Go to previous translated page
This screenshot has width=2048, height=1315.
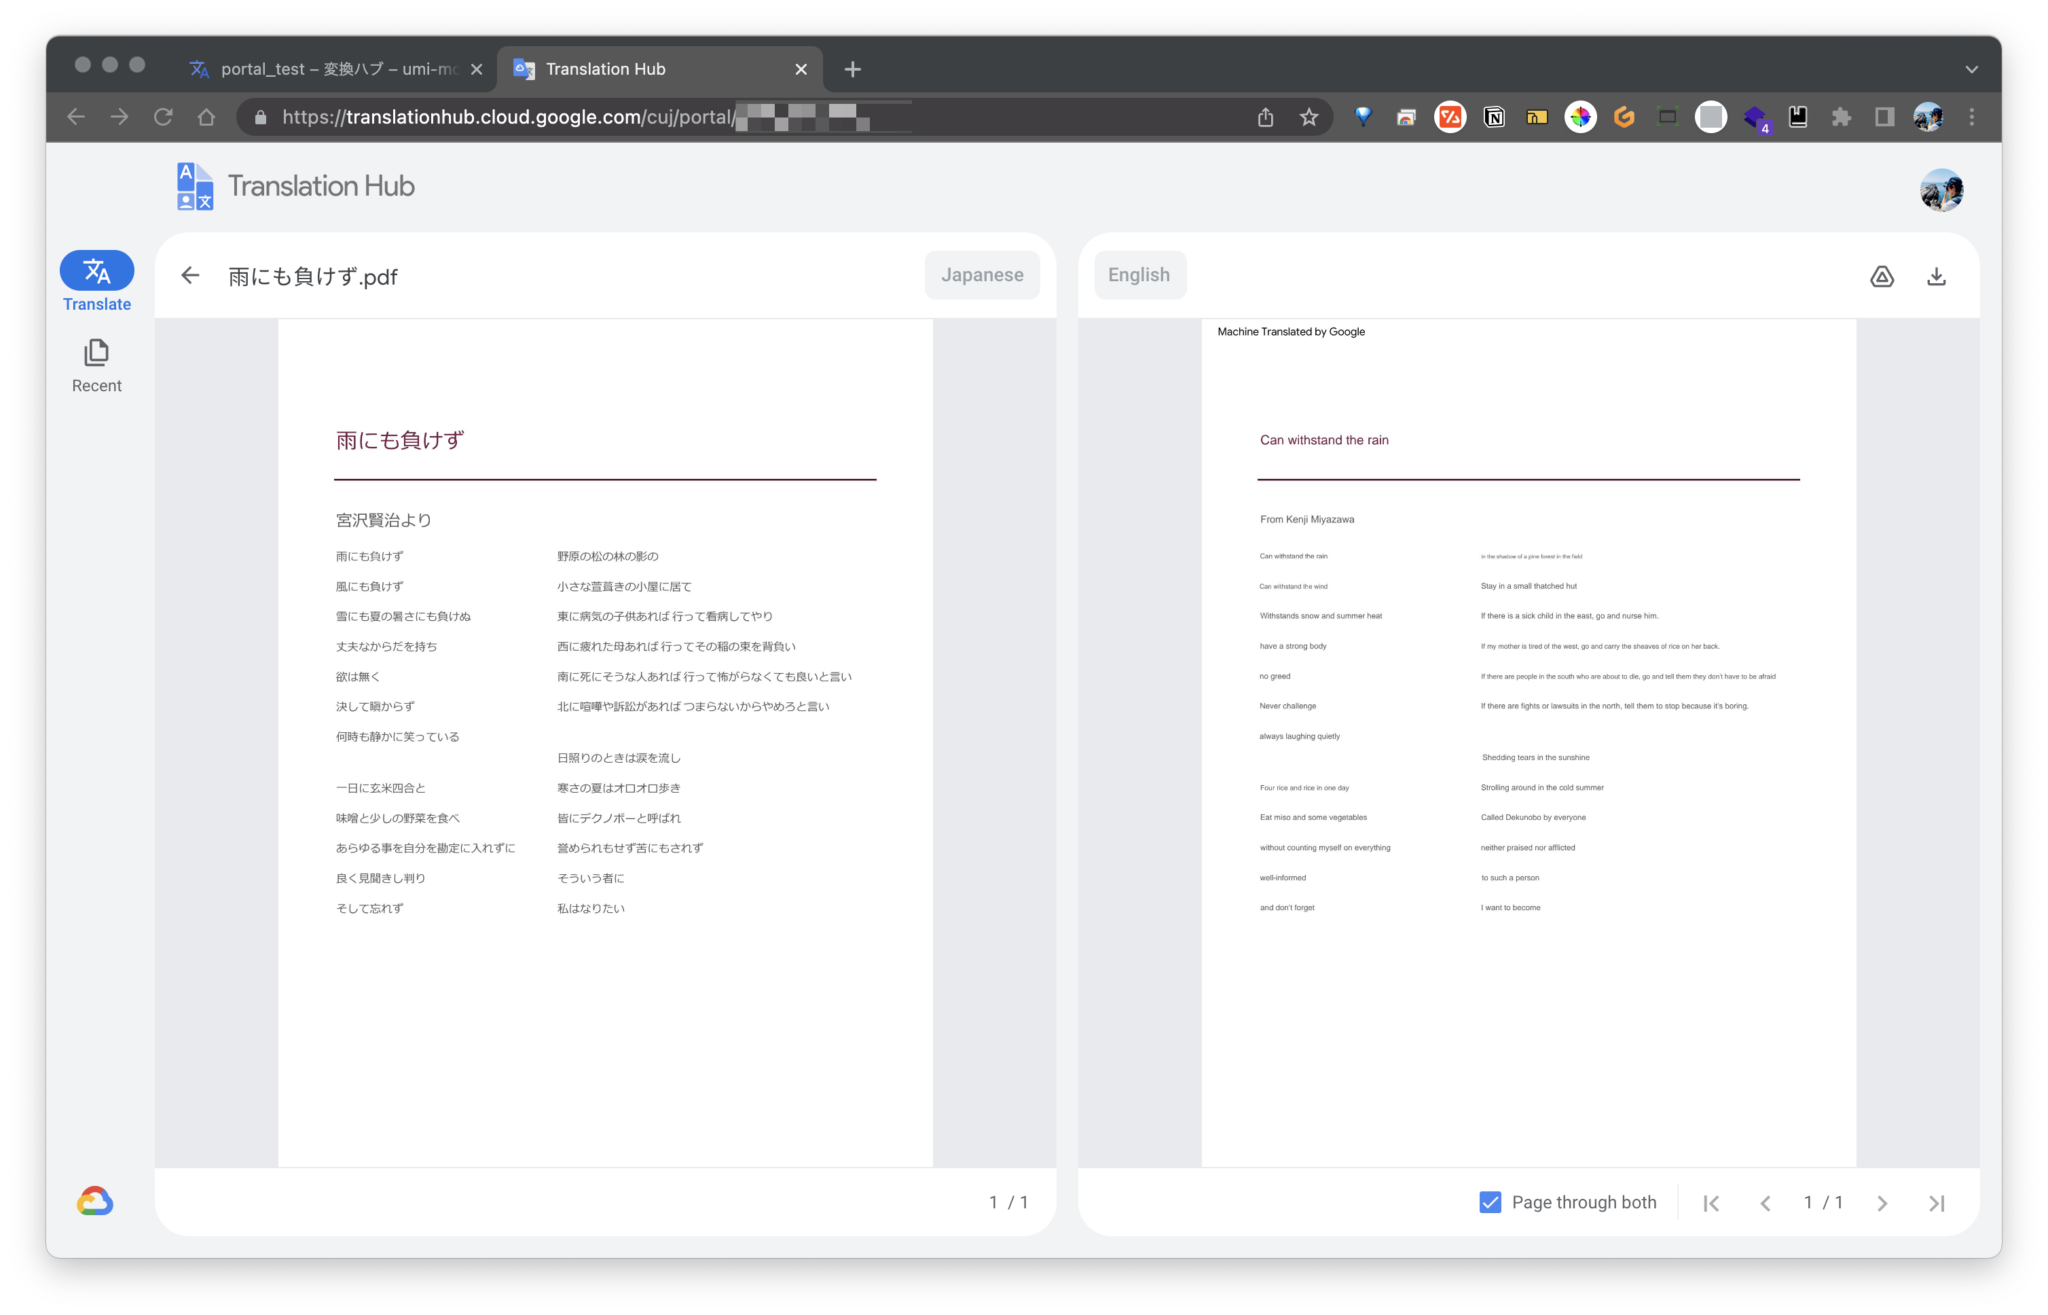tap(1765, 1203)
